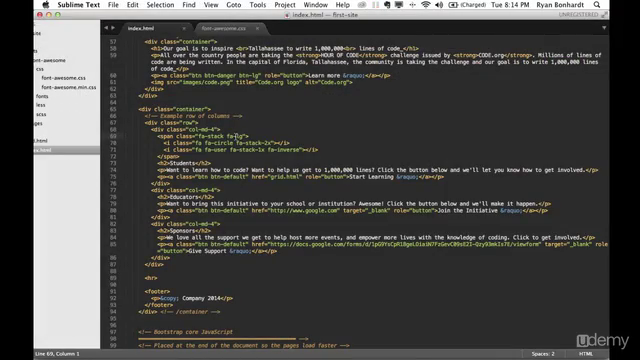Click the Bootstrap core JavaScript comment
This screenshot has width=640, height=360.
coord(185,332)
